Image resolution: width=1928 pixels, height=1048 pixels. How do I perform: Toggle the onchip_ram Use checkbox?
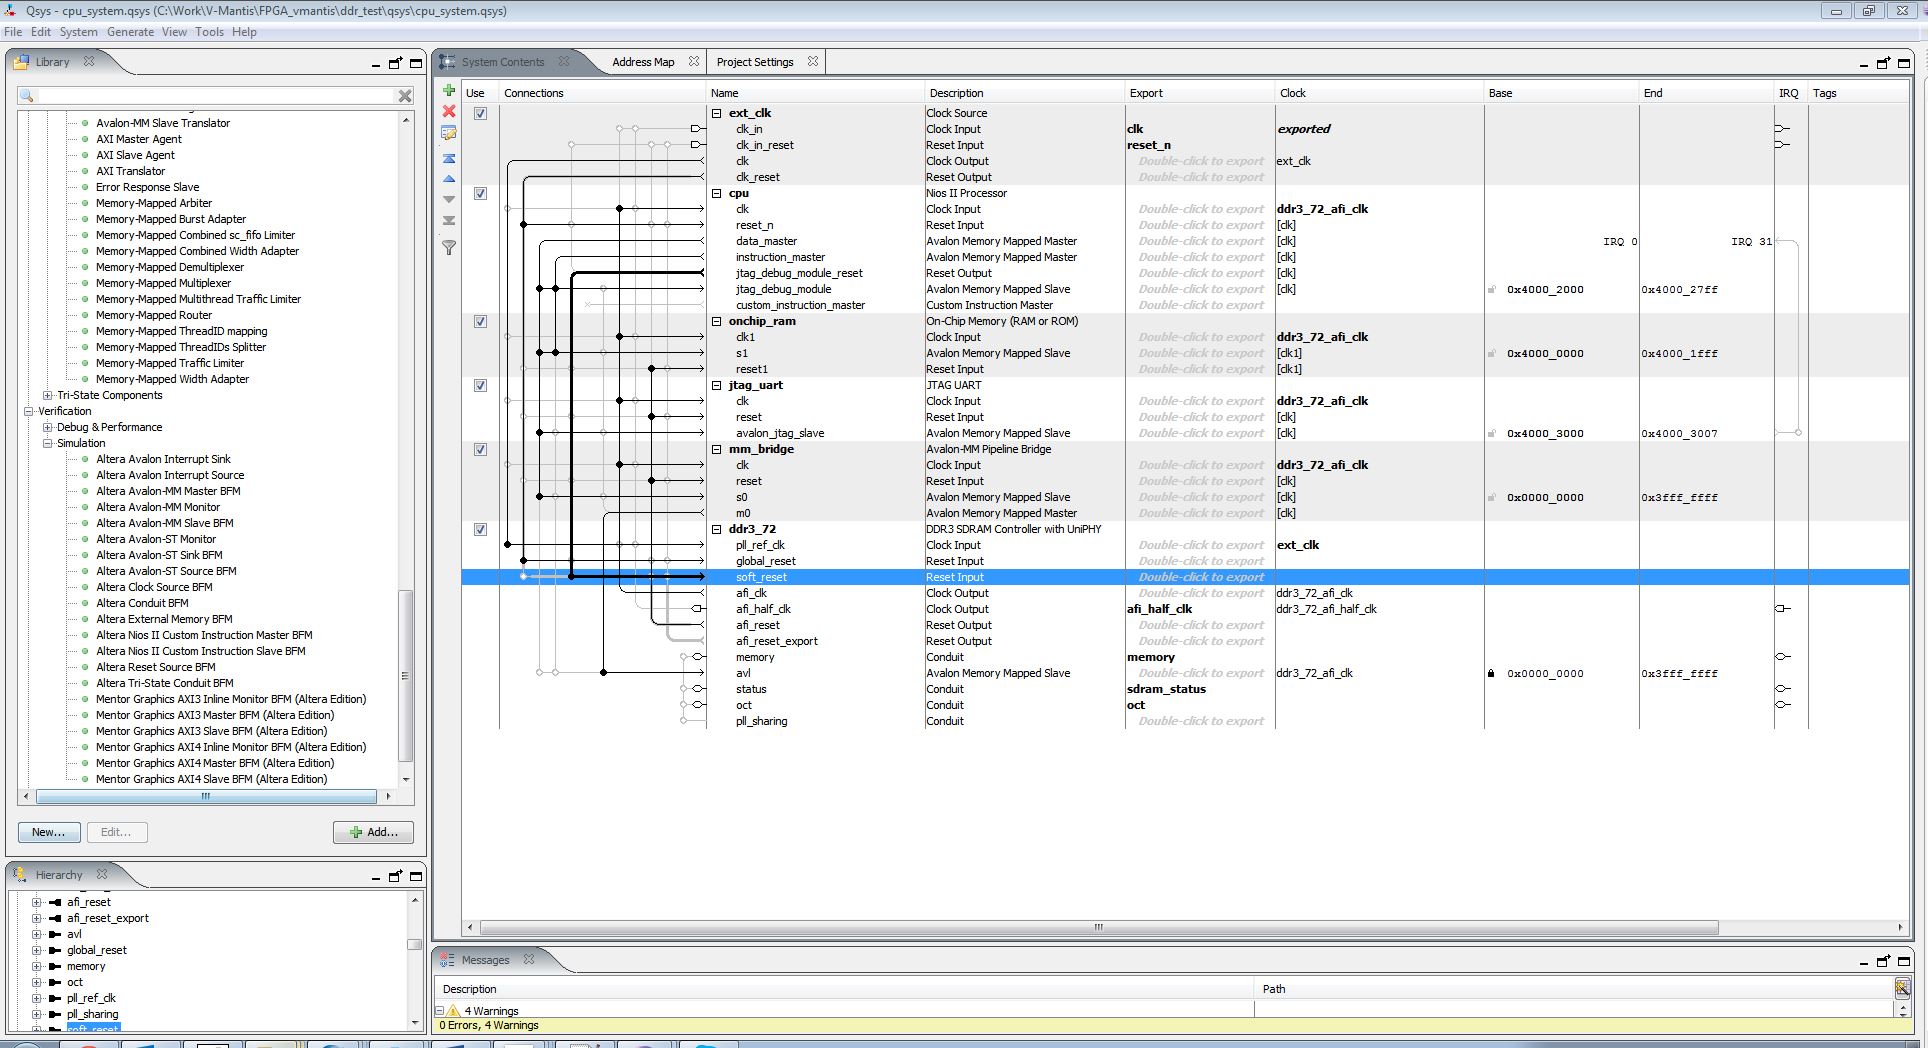click(480, 322)
